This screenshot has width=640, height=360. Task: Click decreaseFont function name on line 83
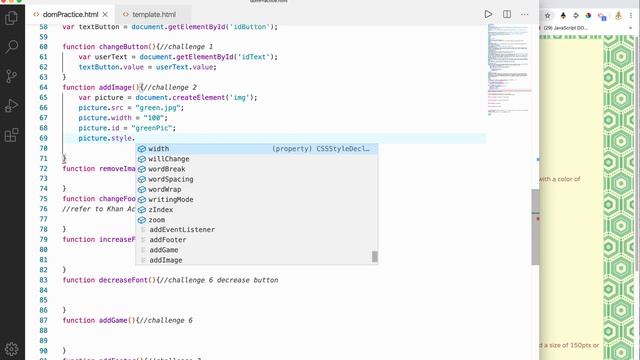pyautogui.click(x=123, y=280)
